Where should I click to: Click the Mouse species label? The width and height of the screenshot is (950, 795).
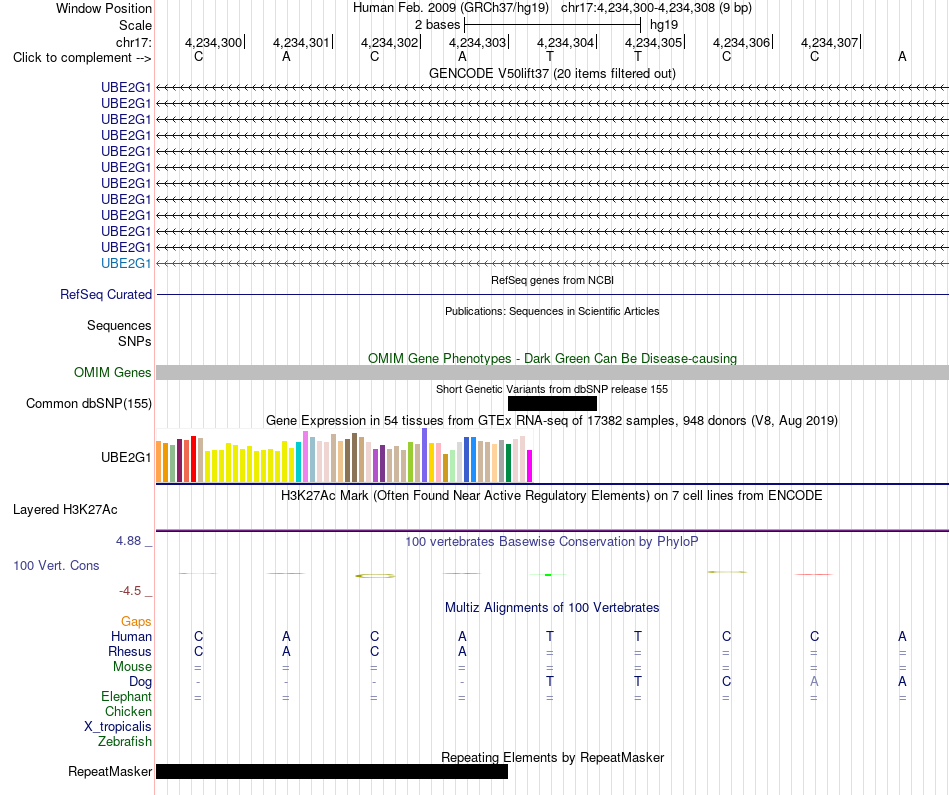[132, 667]
